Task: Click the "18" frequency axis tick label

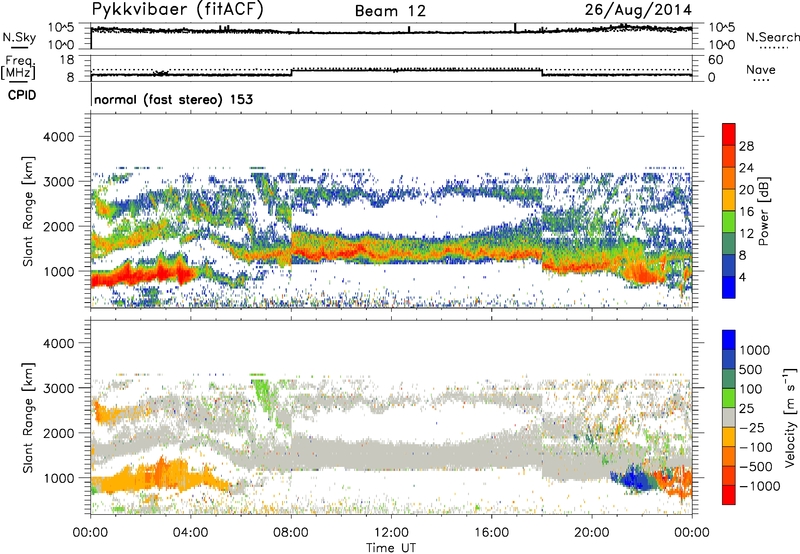Action: click(x=66, y=60)
